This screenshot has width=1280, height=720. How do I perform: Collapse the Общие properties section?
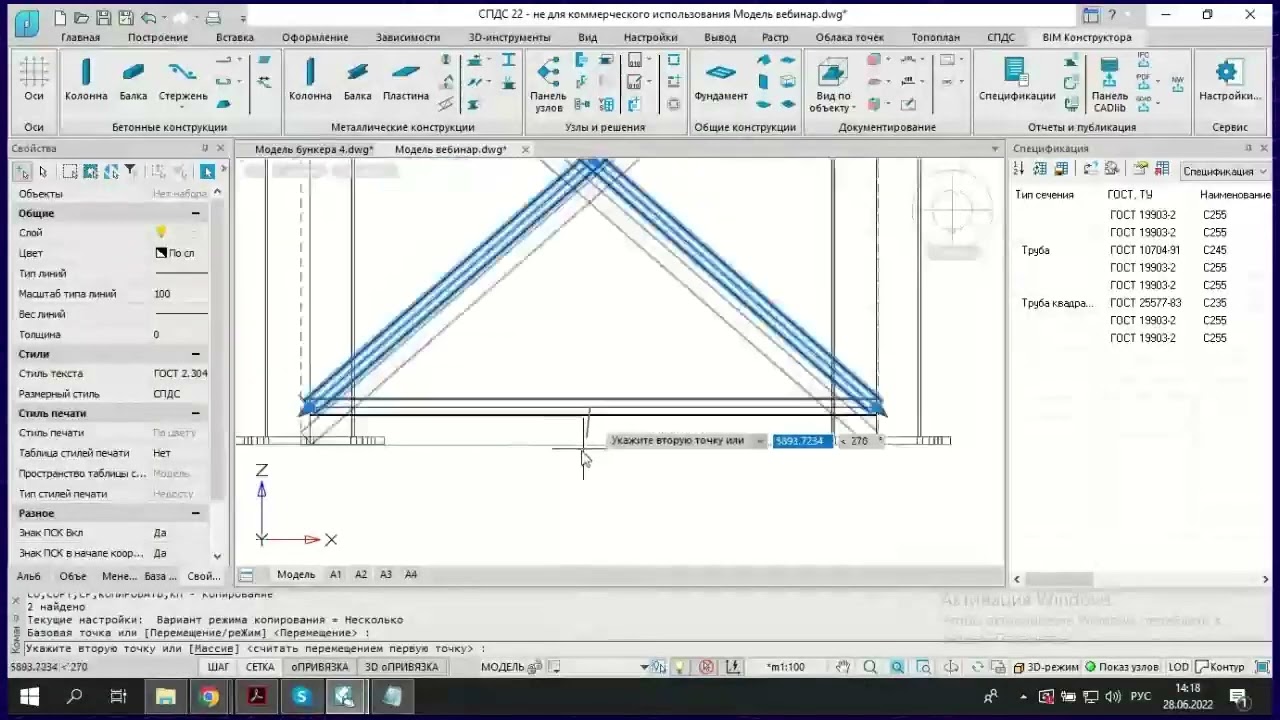tap(196, 213)
